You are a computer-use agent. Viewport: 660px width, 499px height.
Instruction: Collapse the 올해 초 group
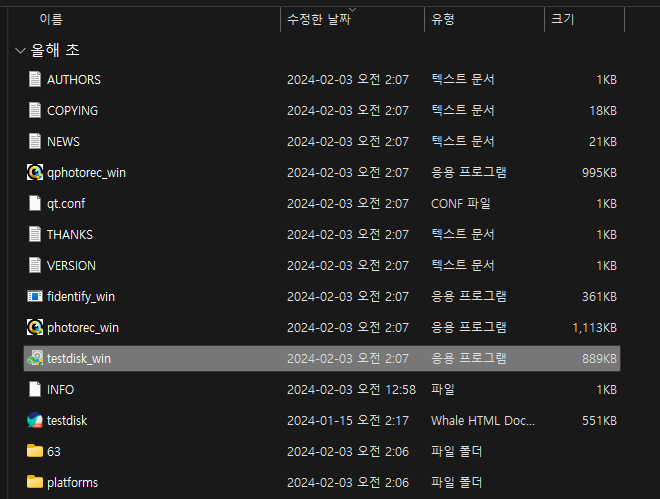20,50
